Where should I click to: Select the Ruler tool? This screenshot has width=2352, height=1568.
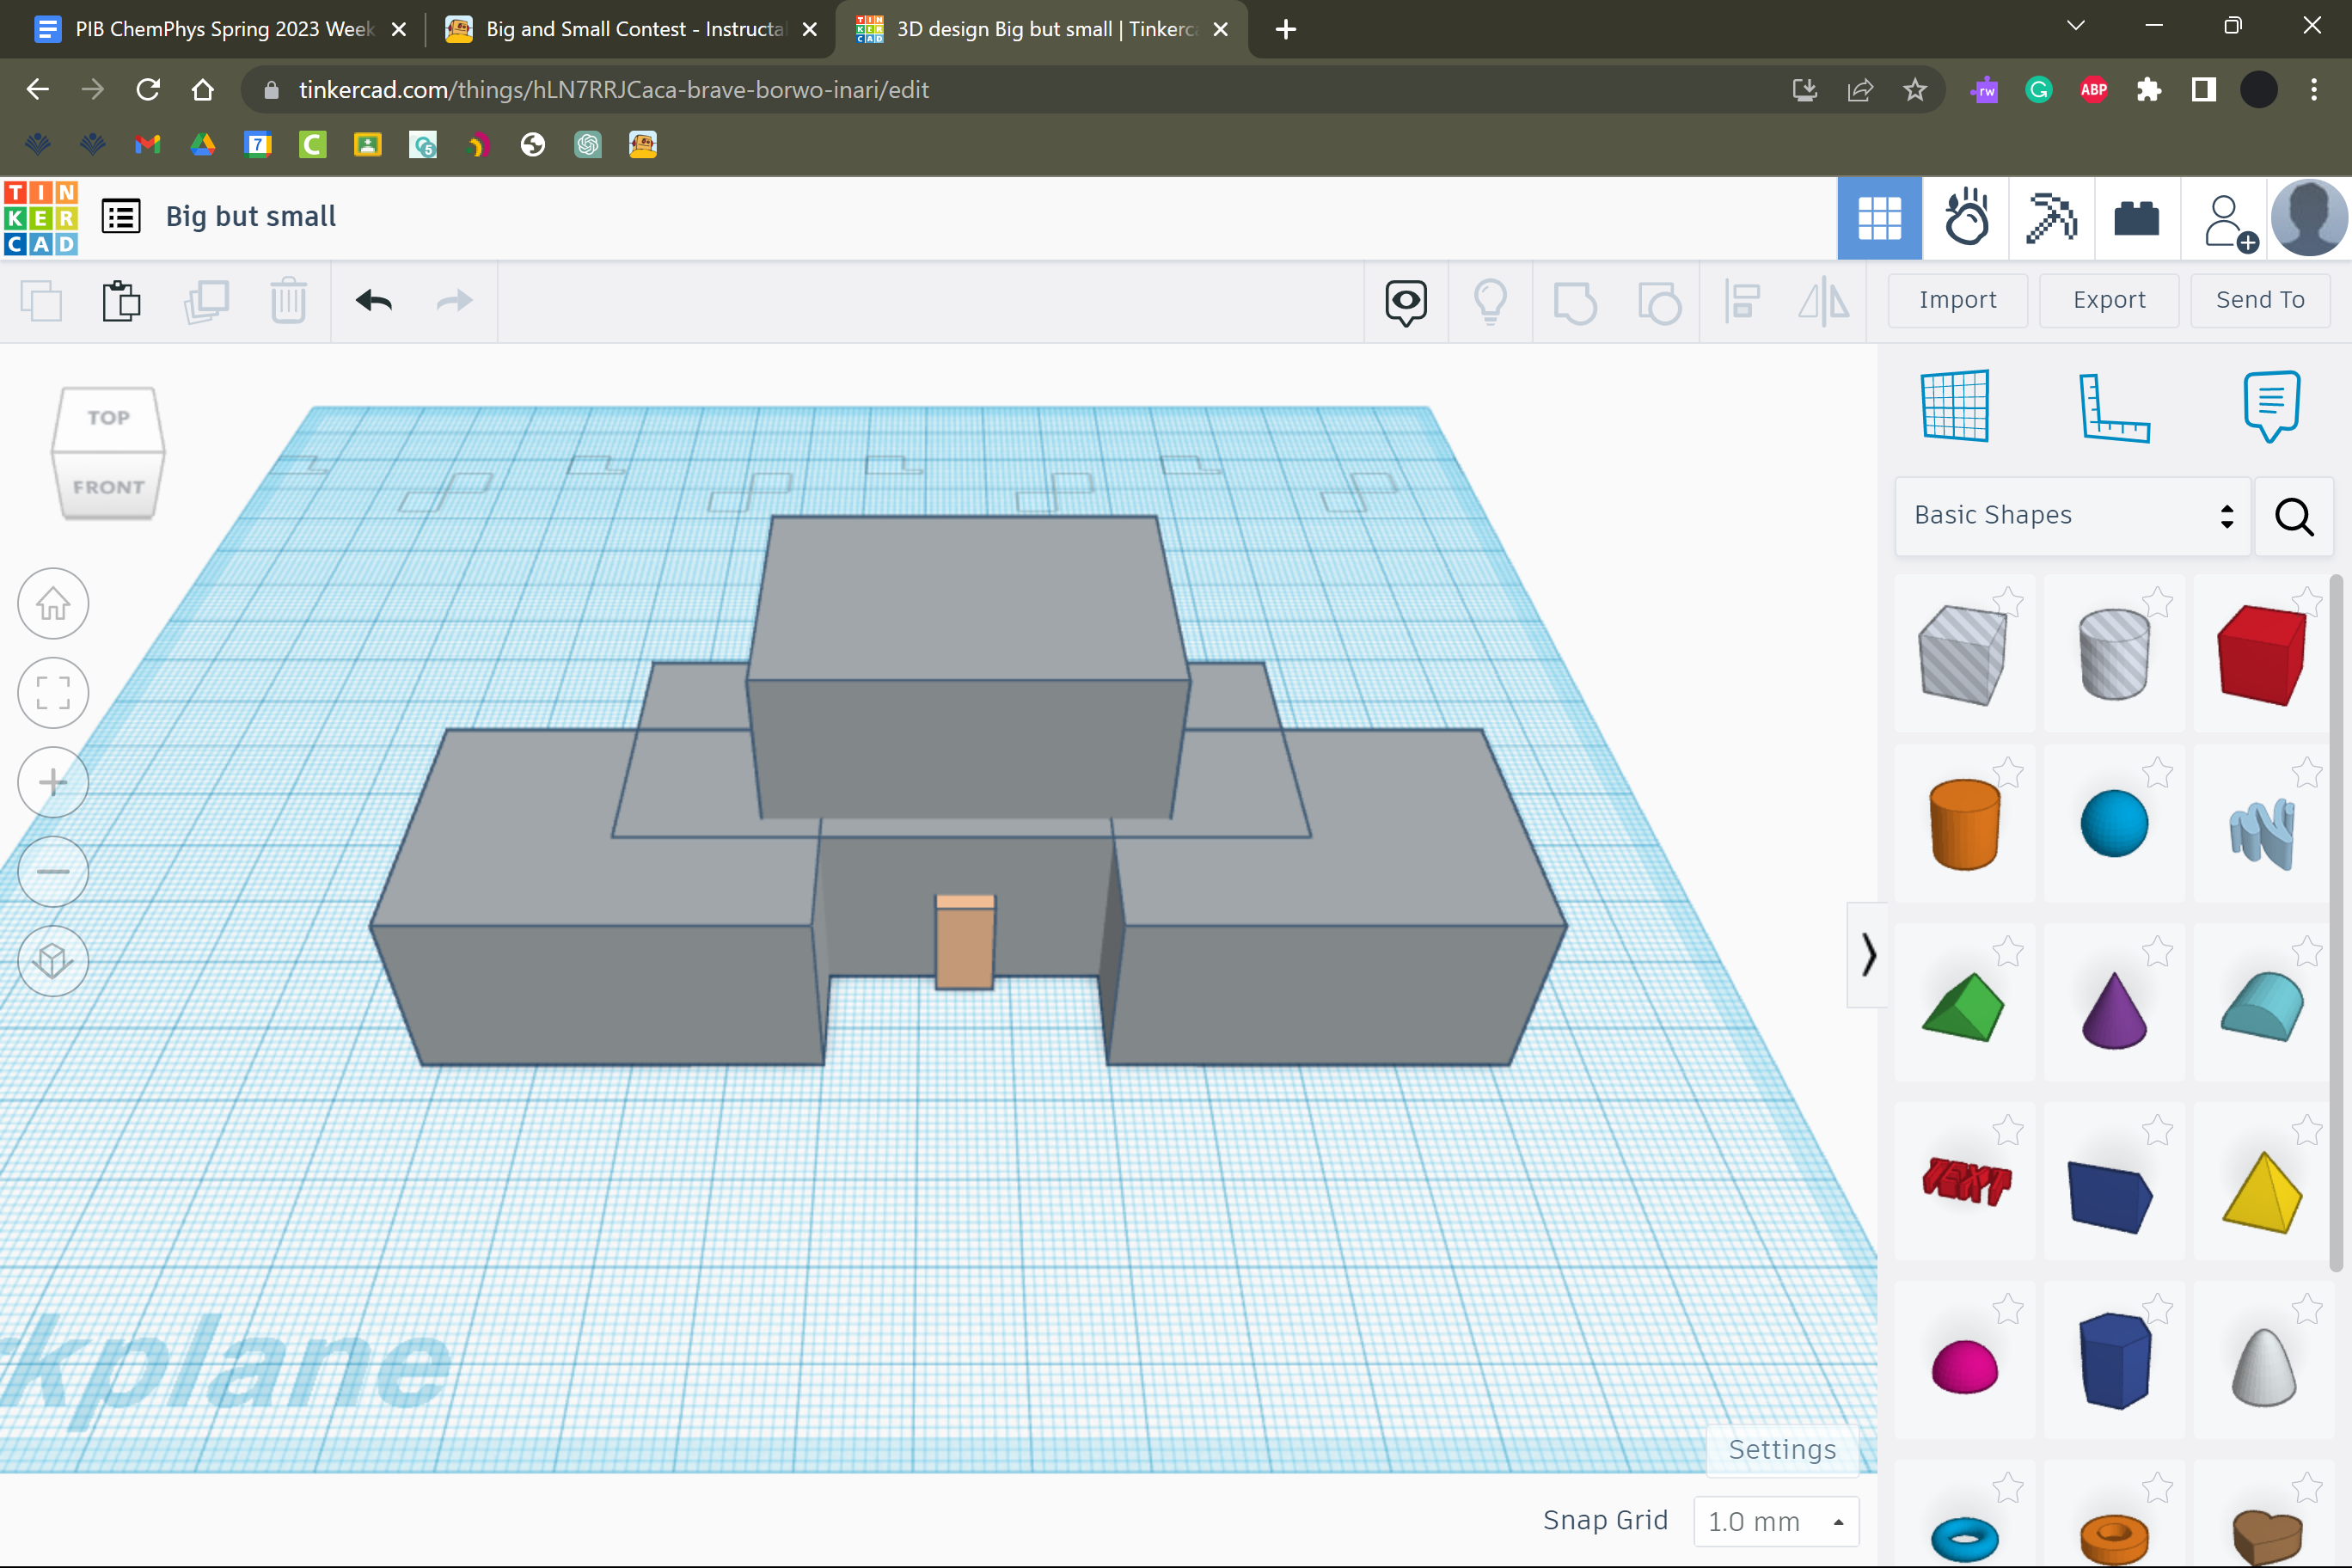[2113, 408]
